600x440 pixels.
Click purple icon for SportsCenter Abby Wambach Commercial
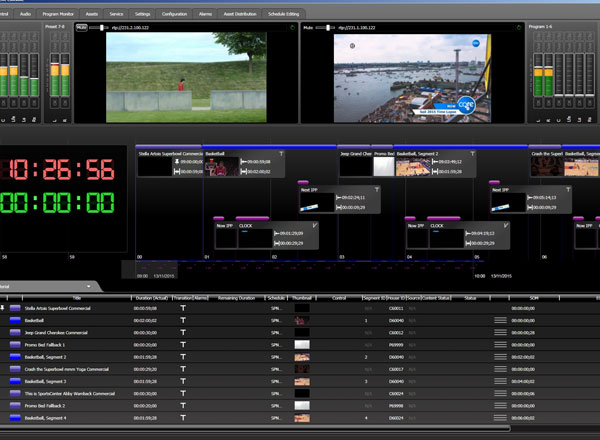pos(15,393)
